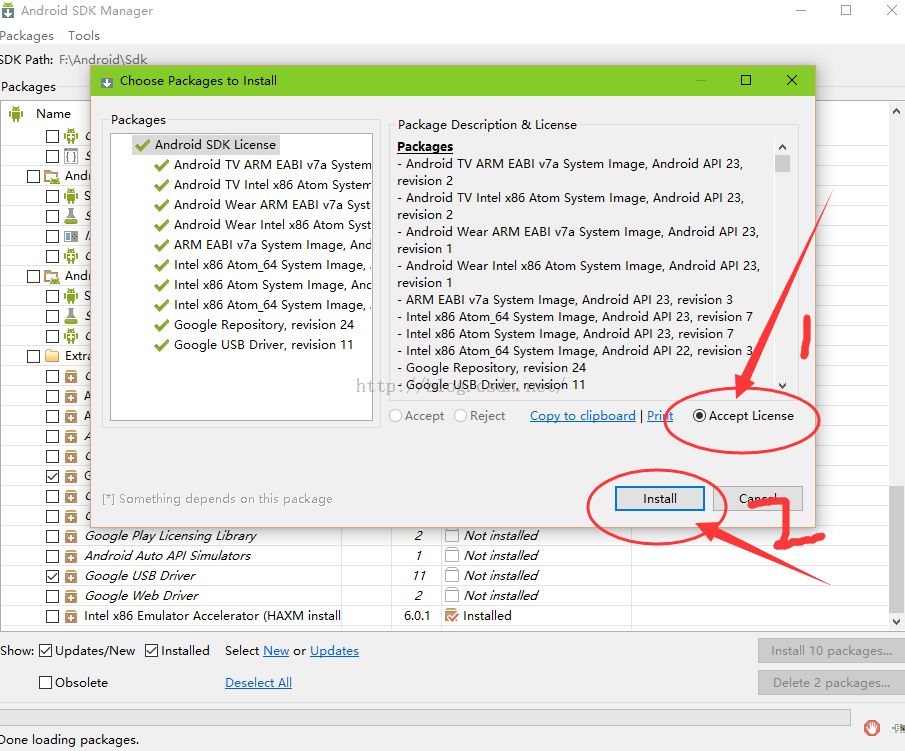Maximize the Choose Packages to Install dialog

tap(746, 80)
